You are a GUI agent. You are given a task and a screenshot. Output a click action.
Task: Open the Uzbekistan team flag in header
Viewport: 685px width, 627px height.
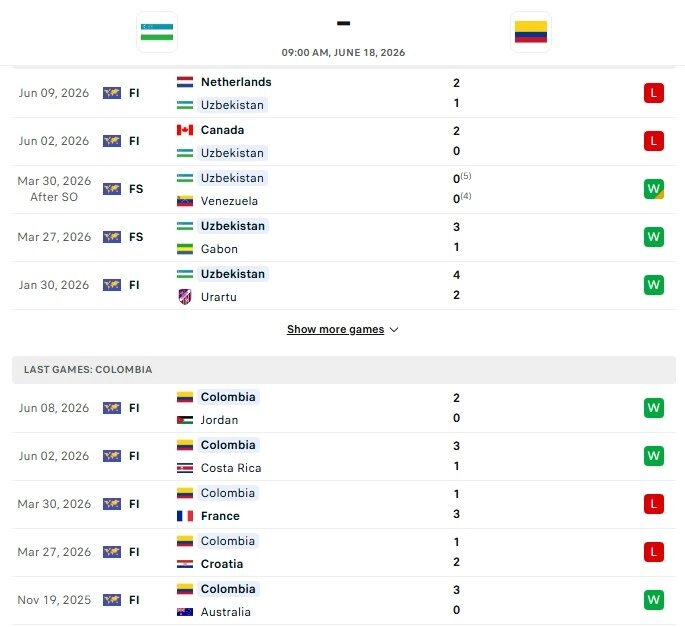[157, 32]
